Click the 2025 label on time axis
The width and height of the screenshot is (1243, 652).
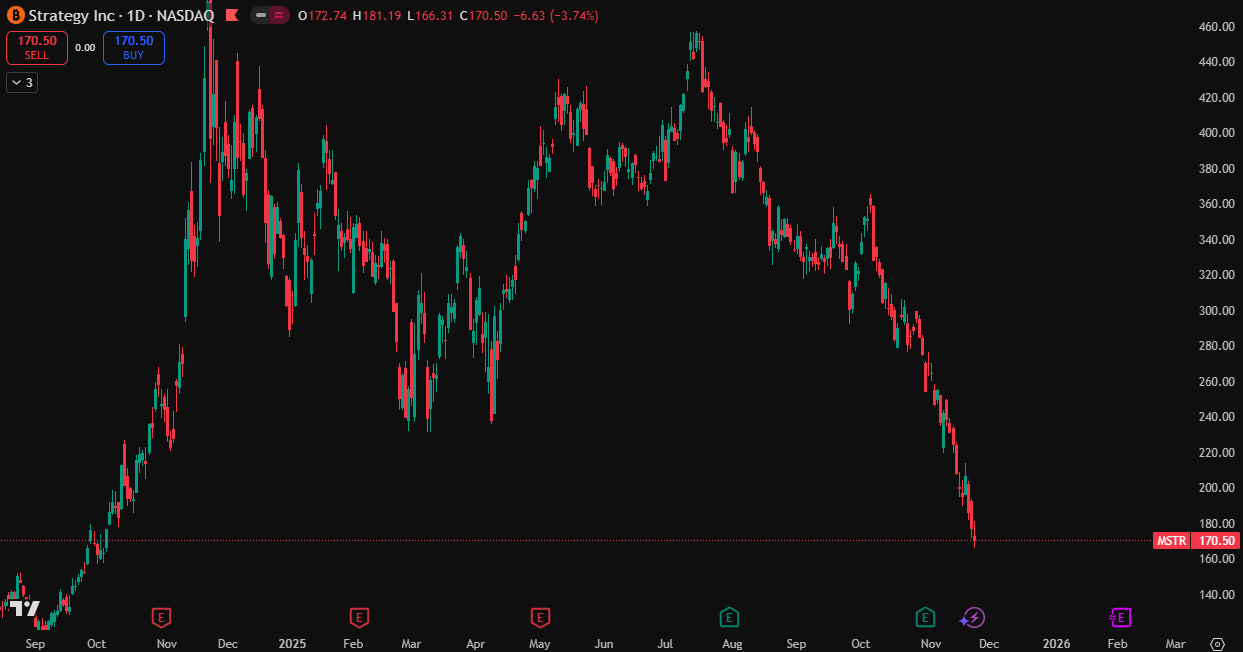pos(293,643)
